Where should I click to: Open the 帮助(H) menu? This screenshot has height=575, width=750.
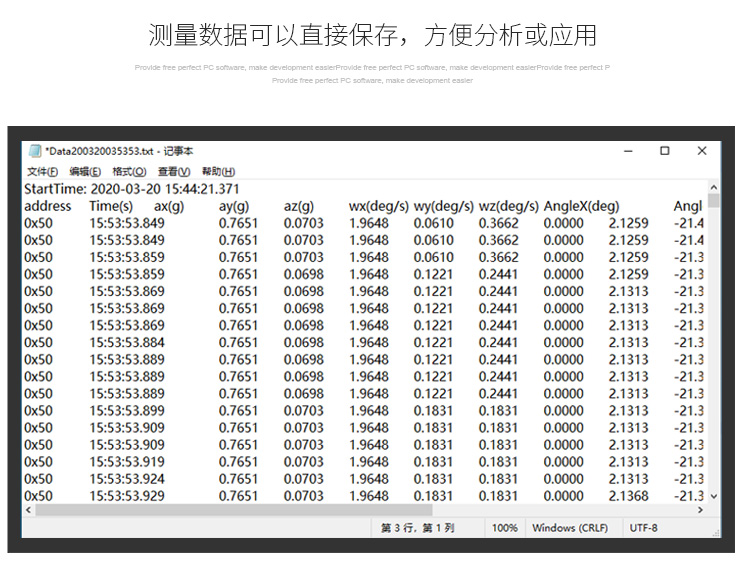218,172
